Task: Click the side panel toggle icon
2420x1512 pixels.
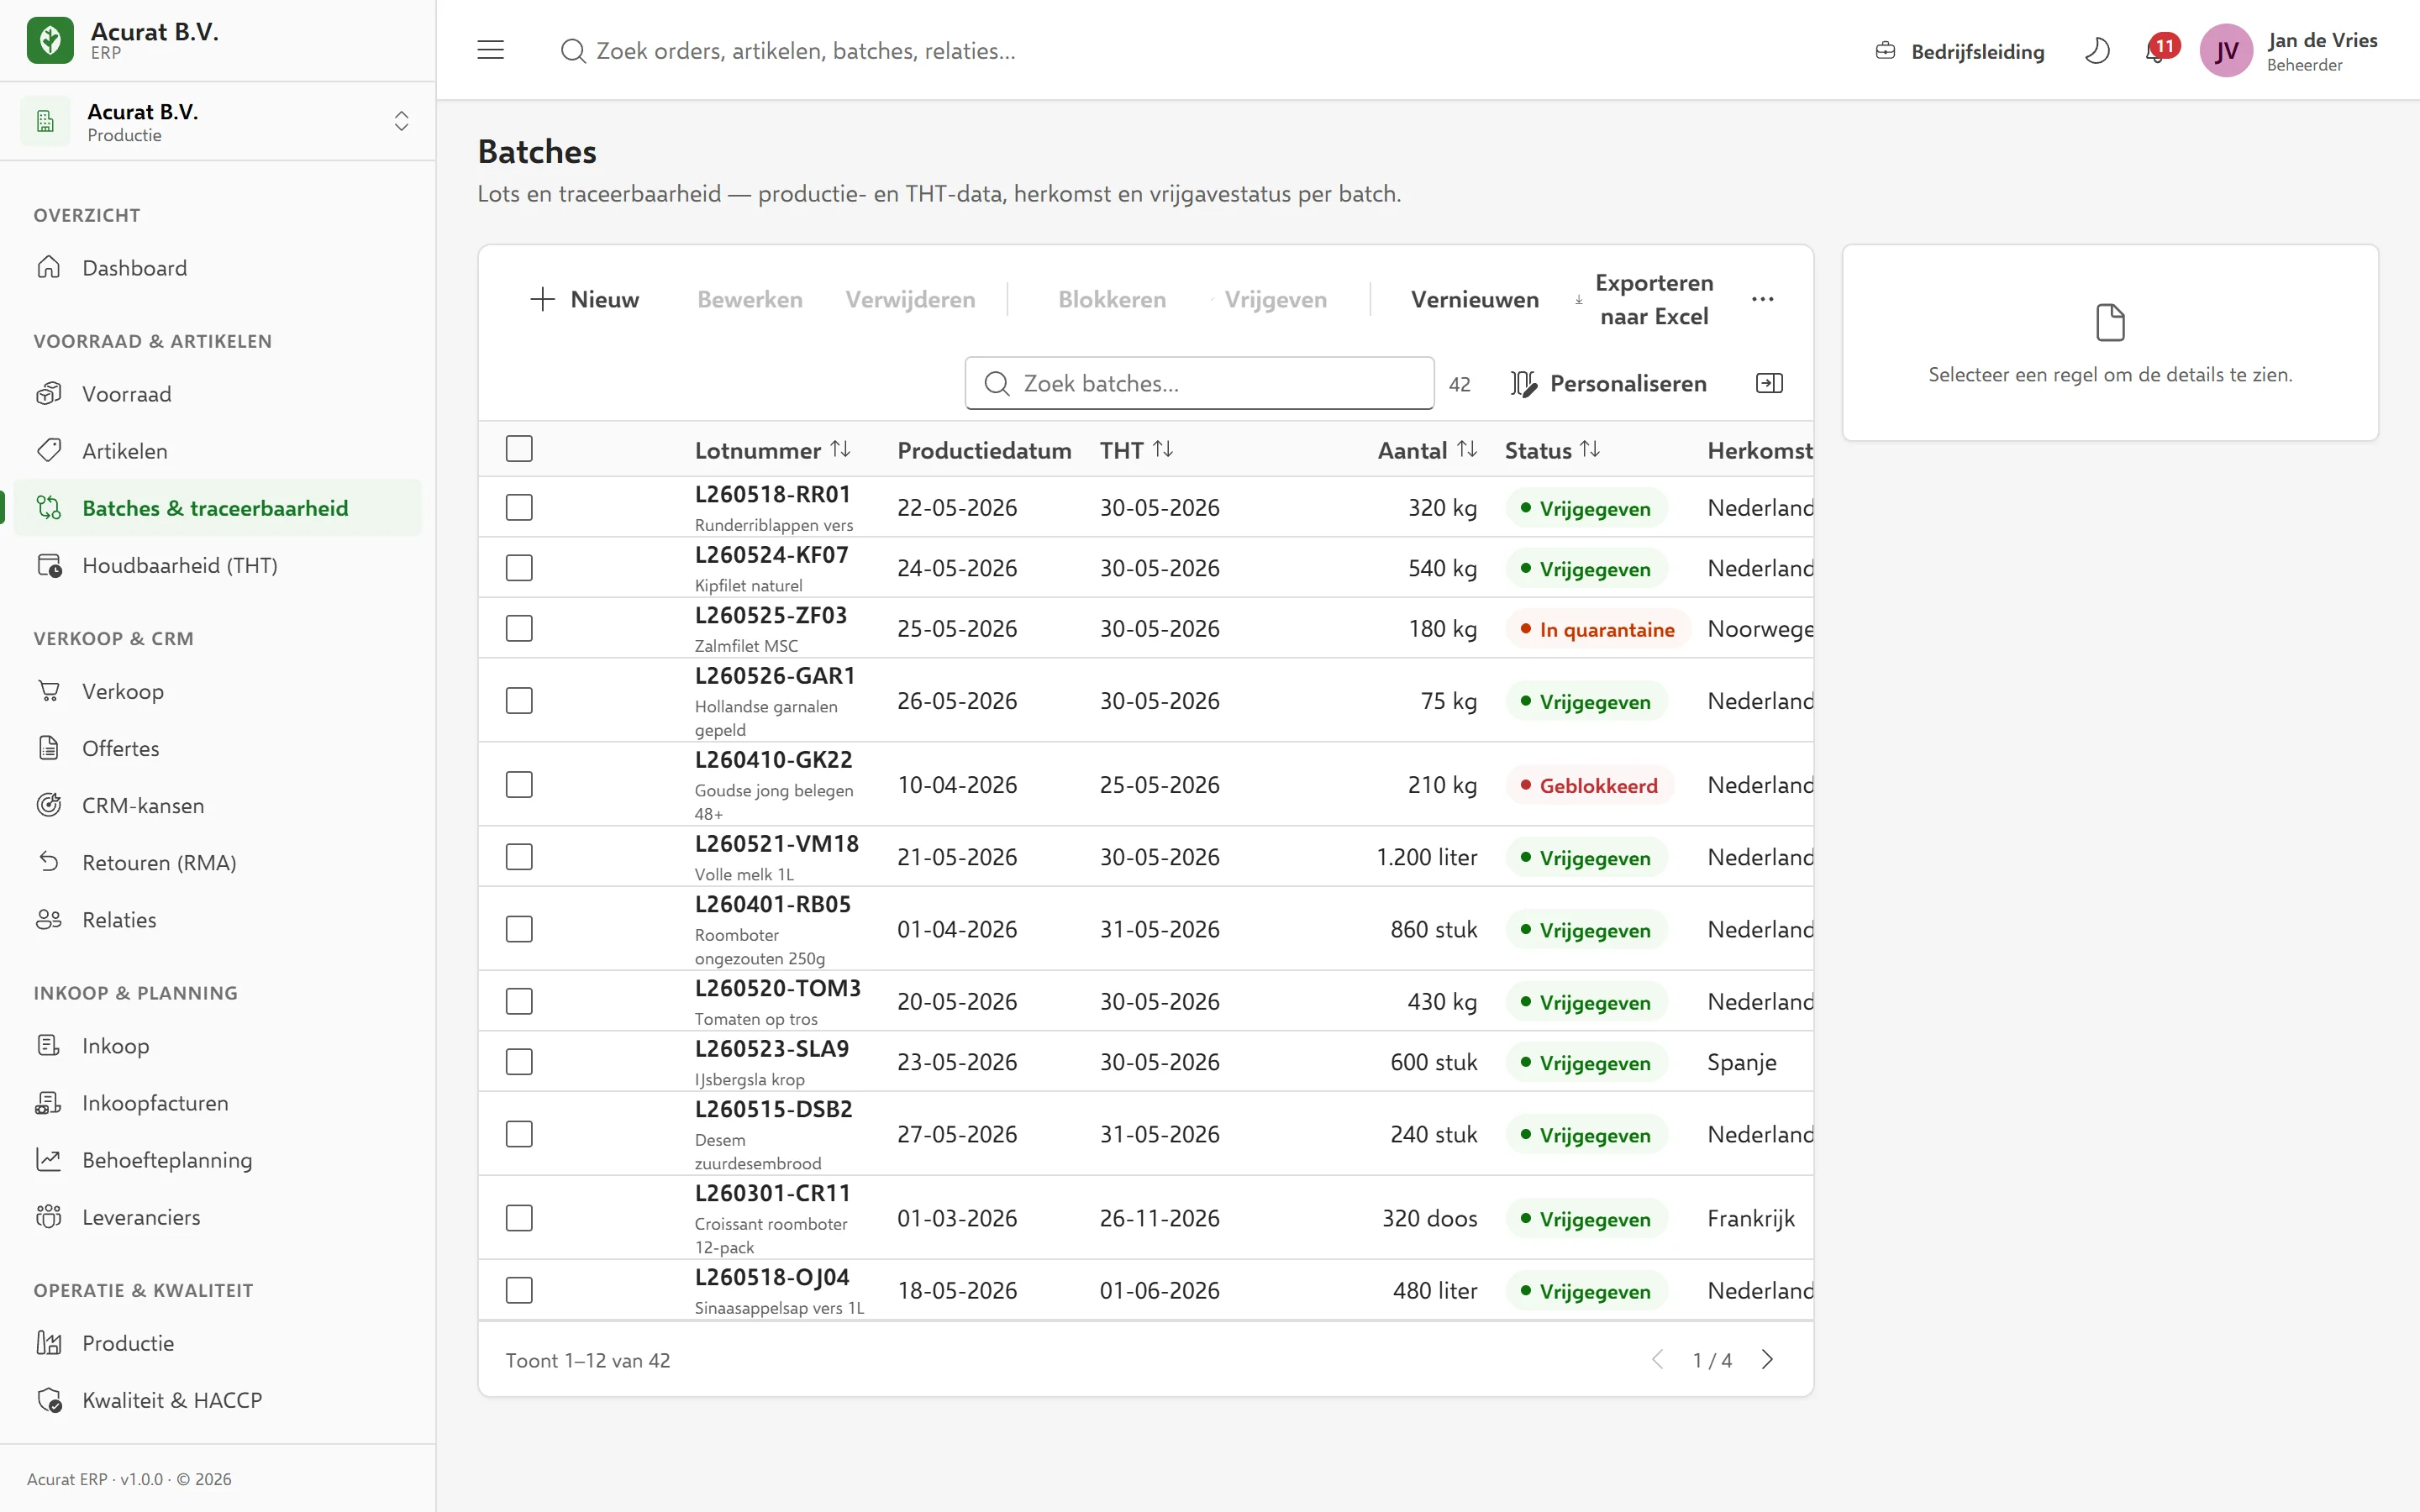Action: (x=1769, y=383)
